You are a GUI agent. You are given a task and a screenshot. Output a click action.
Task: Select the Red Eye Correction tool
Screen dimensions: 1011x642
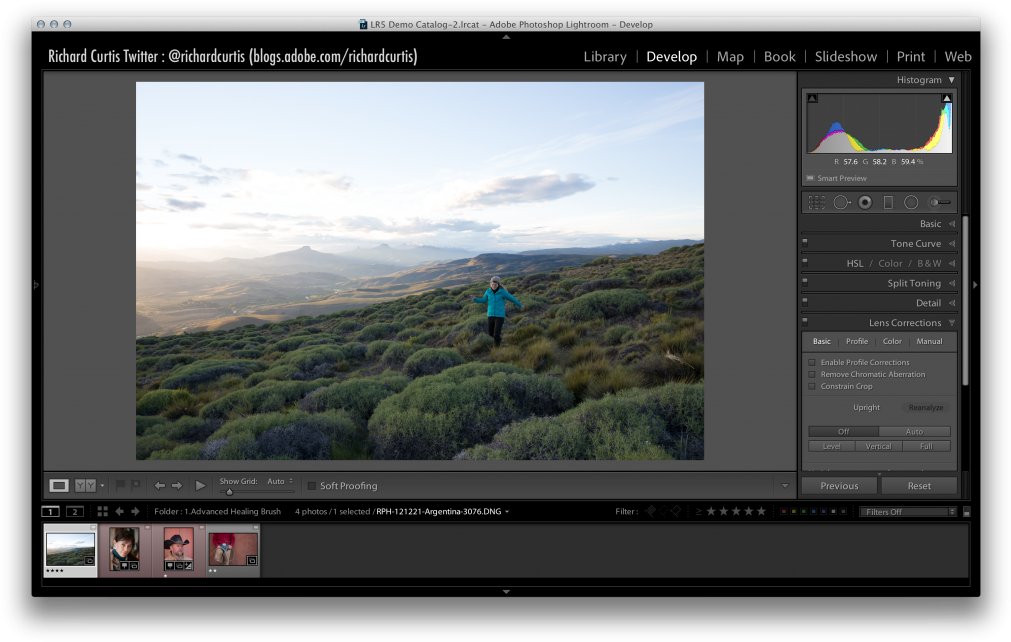point(864,202)
